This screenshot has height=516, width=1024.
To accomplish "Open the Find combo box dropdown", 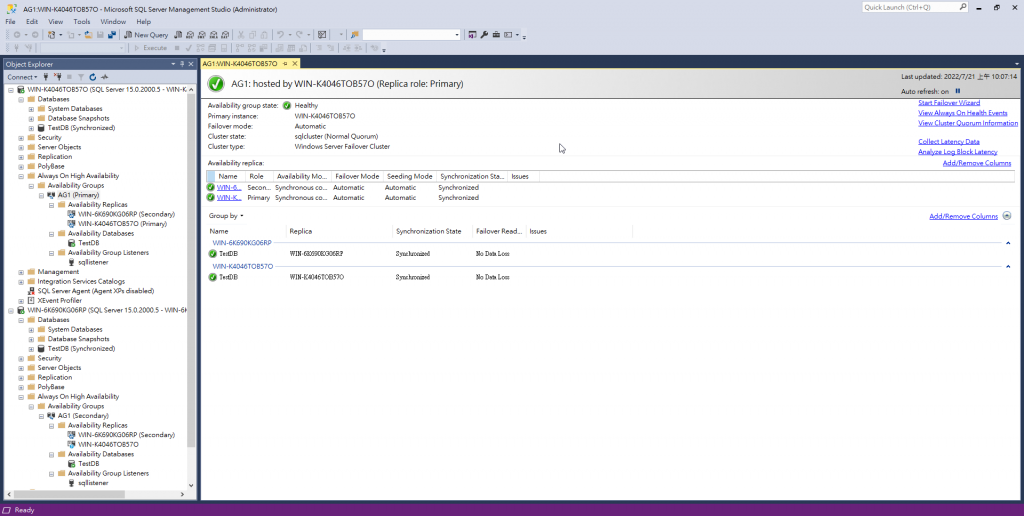I will click(x=457, y=35).
